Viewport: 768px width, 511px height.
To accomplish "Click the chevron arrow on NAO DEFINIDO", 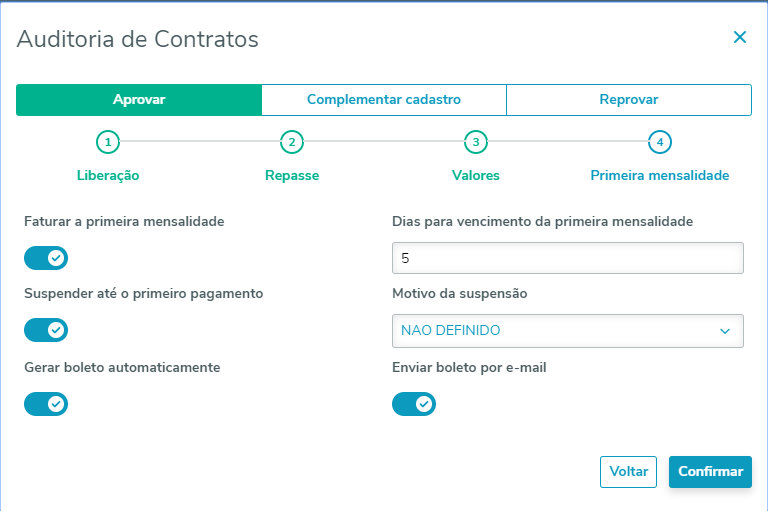I will 725,330.
